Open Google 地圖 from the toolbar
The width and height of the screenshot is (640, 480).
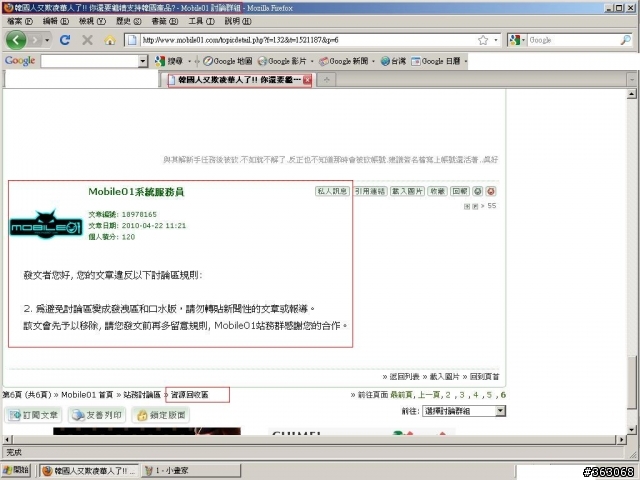pos(227,61)
